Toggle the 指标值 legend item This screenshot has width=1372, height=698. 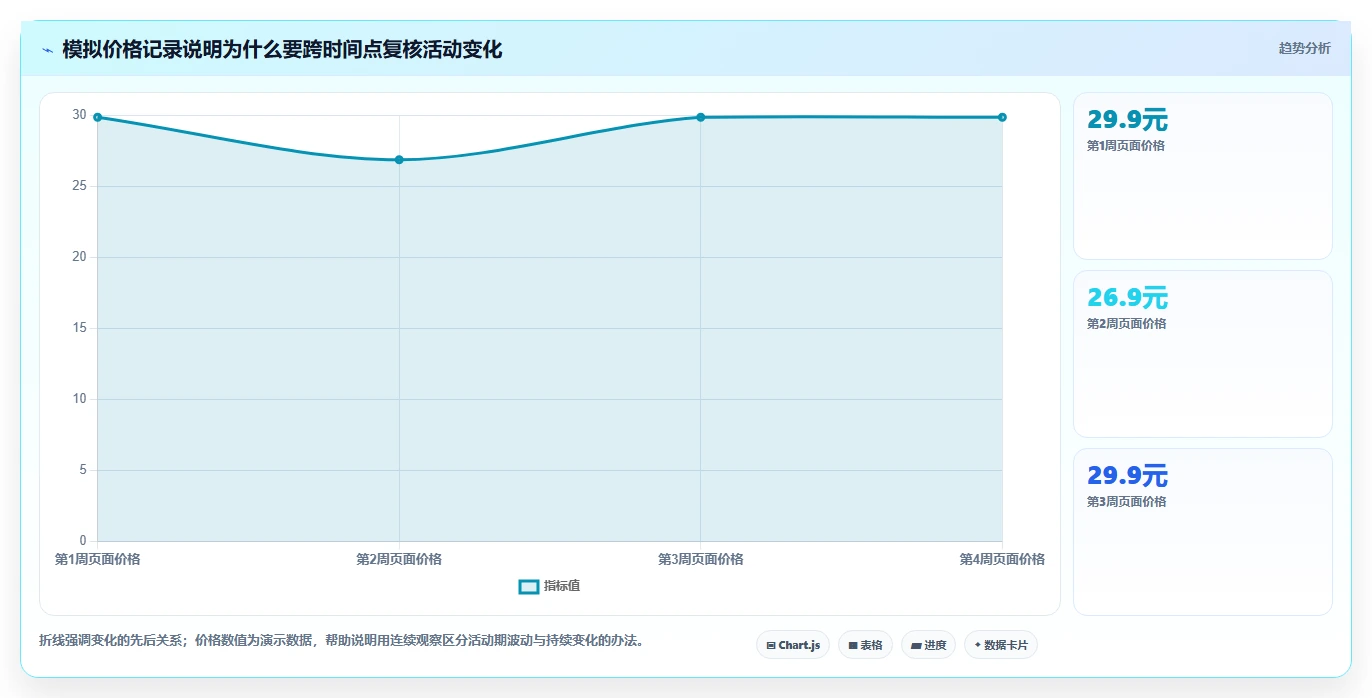tap(549, 586)
